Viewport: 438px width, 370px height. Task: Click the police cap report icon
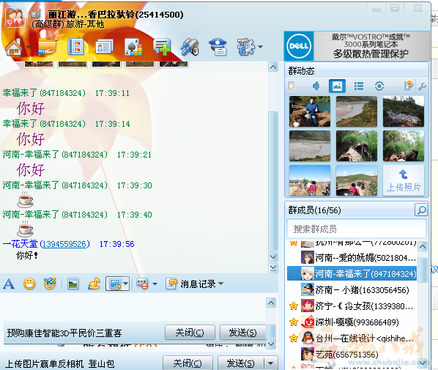(218, 47)
